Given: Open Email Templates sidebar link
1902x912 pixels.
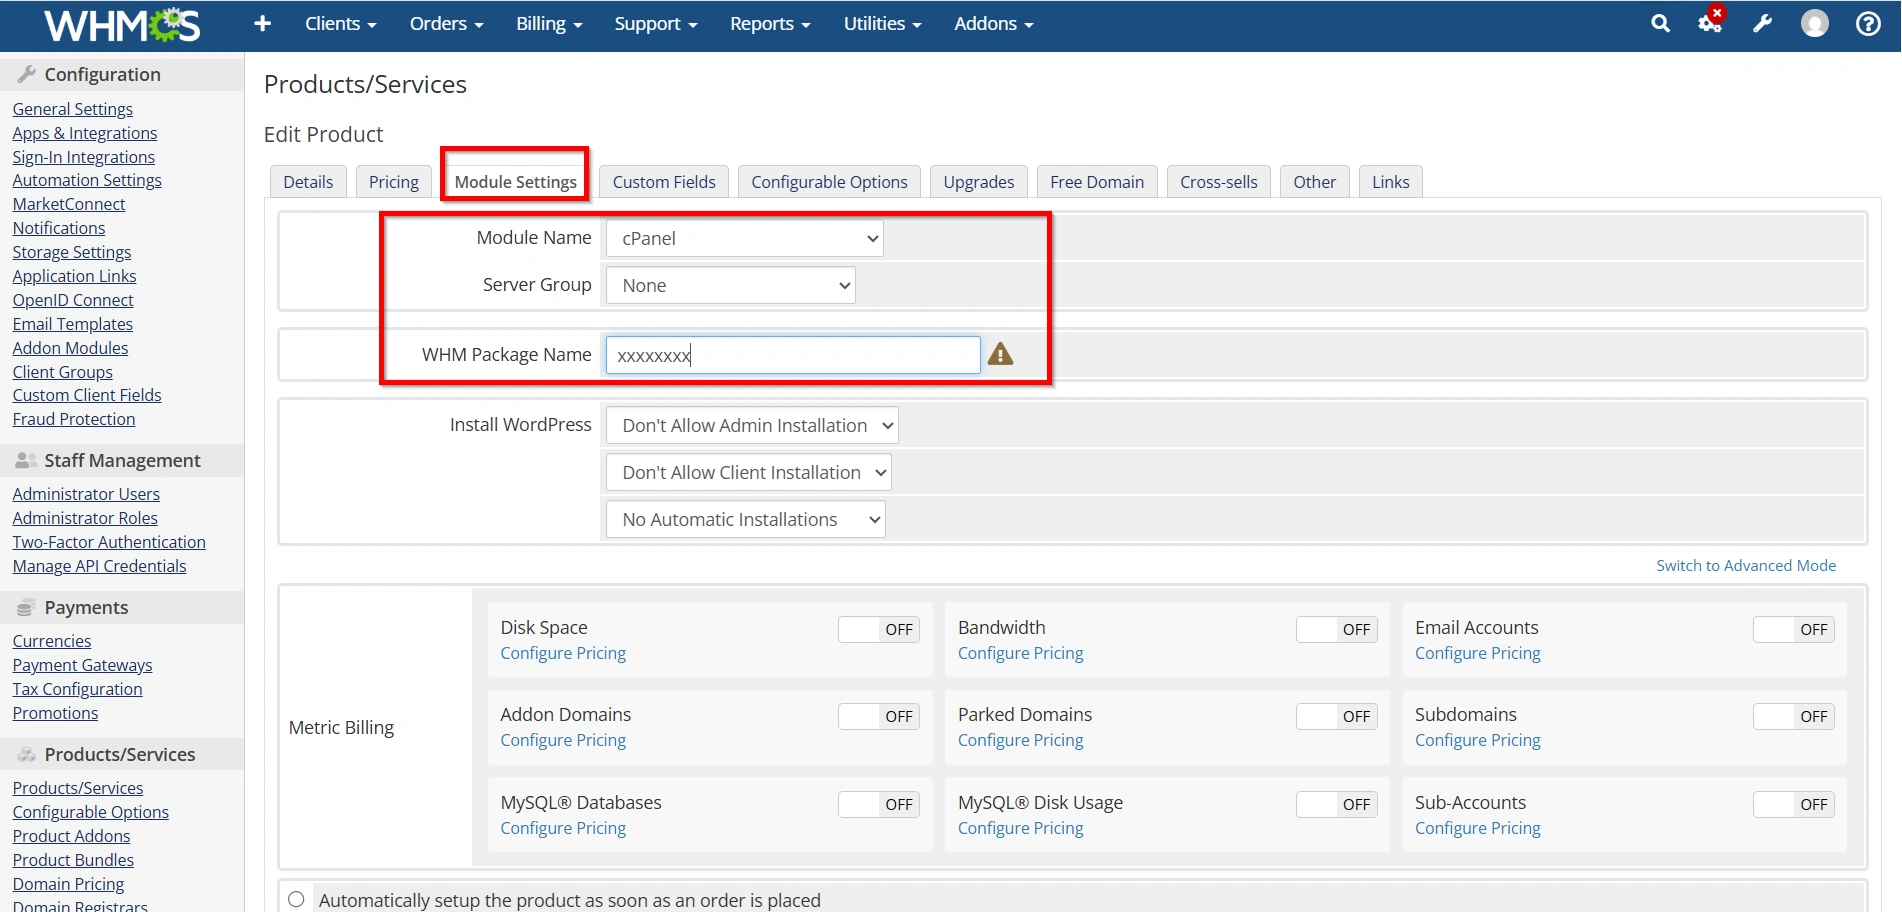Looking at the screenshot, I should tap(72, 324).
